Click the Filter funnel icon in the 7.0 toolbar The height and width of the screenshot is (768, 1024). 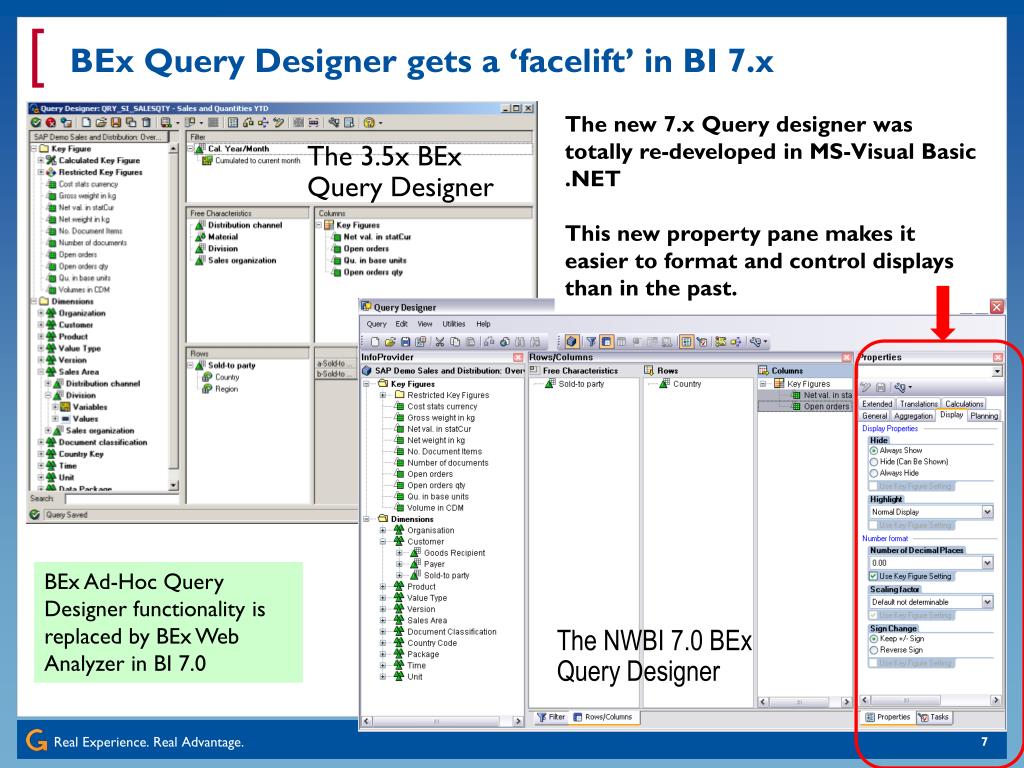click(591, 342)
